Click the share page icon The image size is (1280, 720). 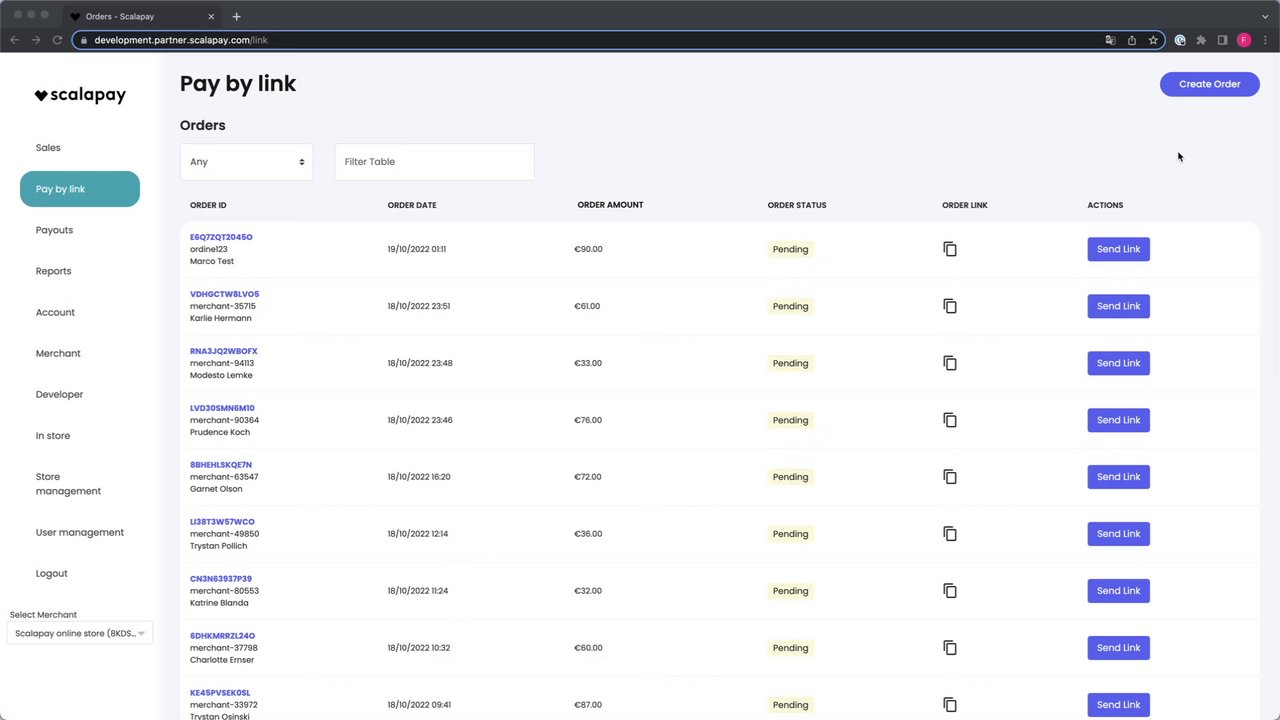point(1132,40)
